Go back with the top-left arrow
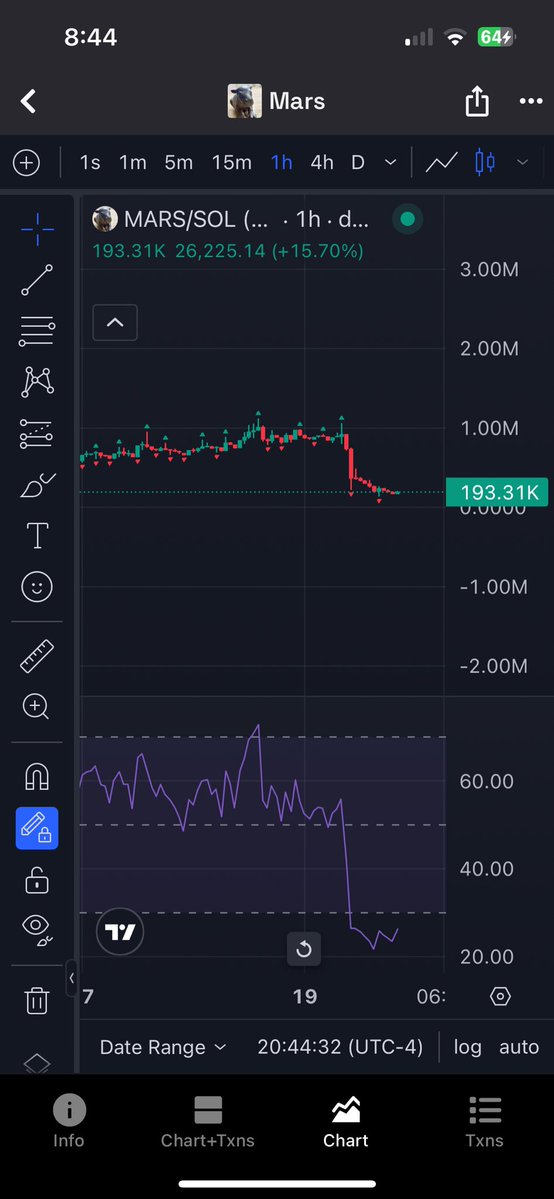The image size is (554, 1199). click(28, 101)
